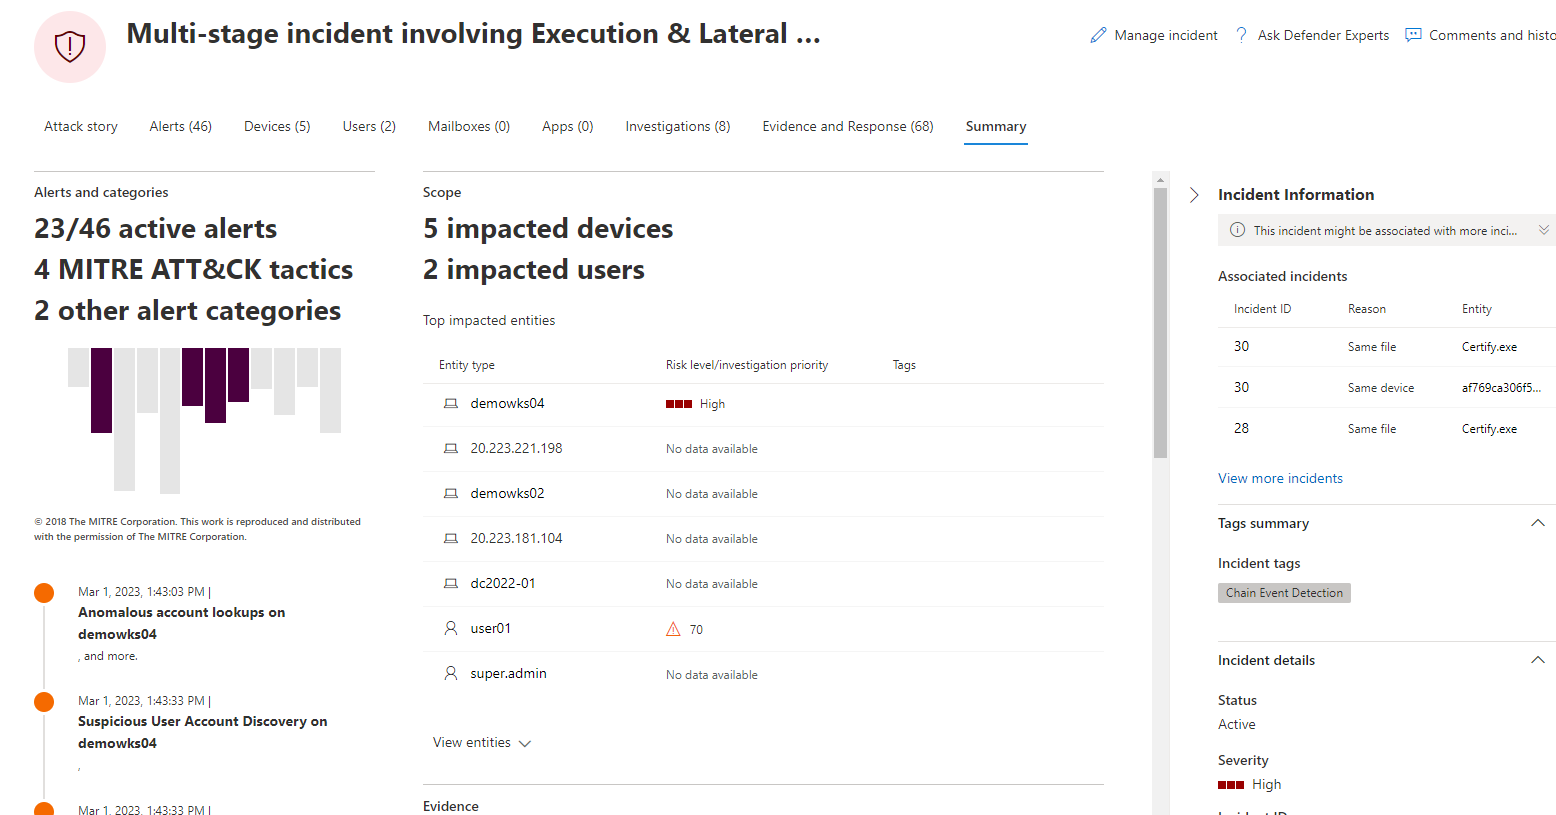
Task: Click the Ask Defender Experts question icon
Action: [x=1241, y=35]
